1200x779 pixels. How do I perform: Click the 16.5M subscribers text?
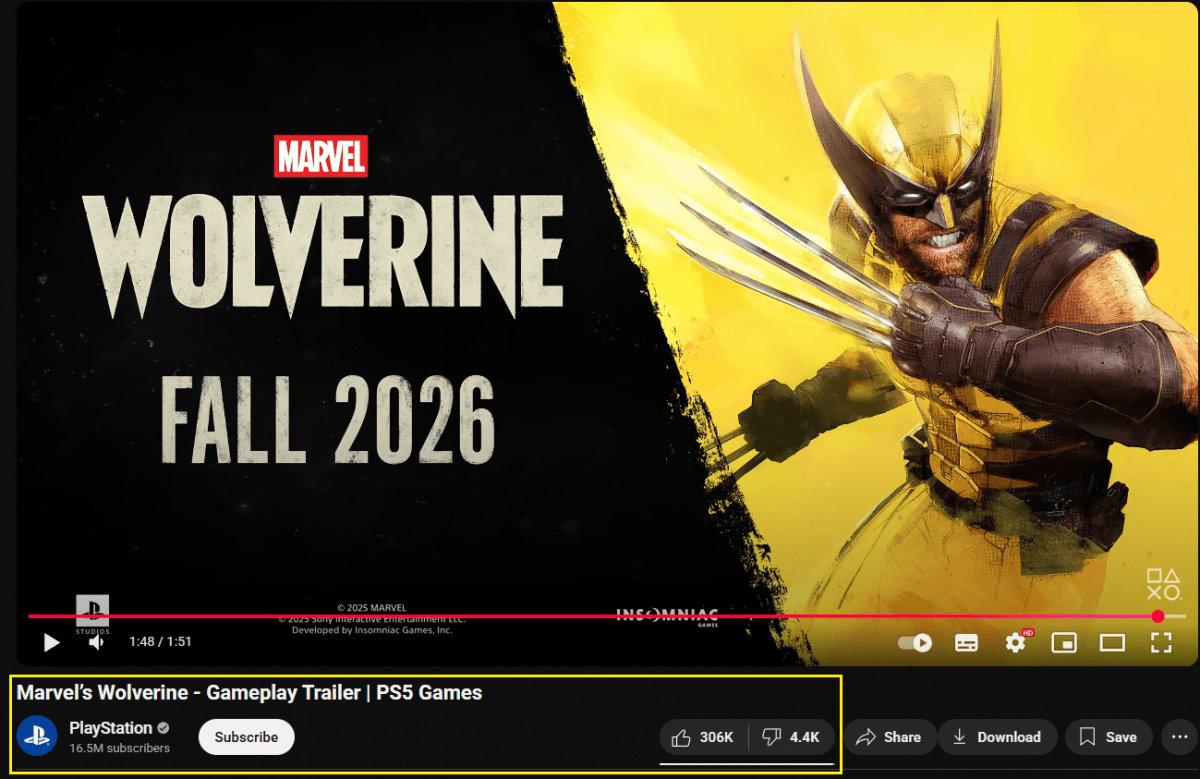pos(119,748)
